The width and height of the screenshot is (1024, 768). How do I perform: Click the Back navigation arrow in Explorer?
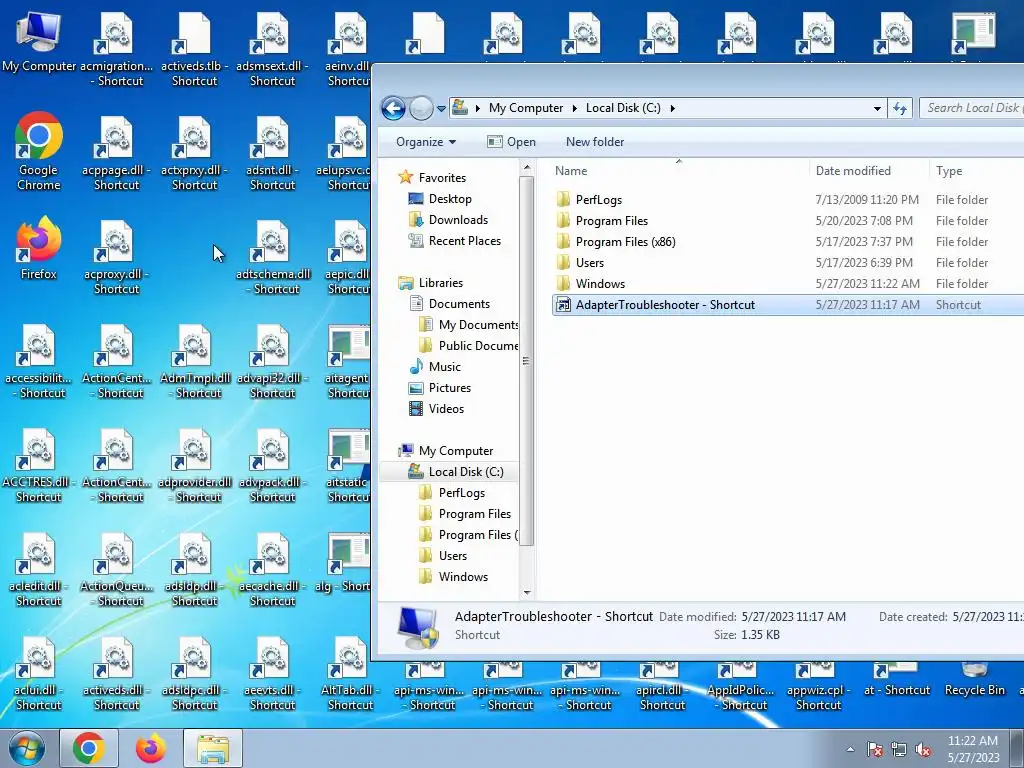(393, 108)
